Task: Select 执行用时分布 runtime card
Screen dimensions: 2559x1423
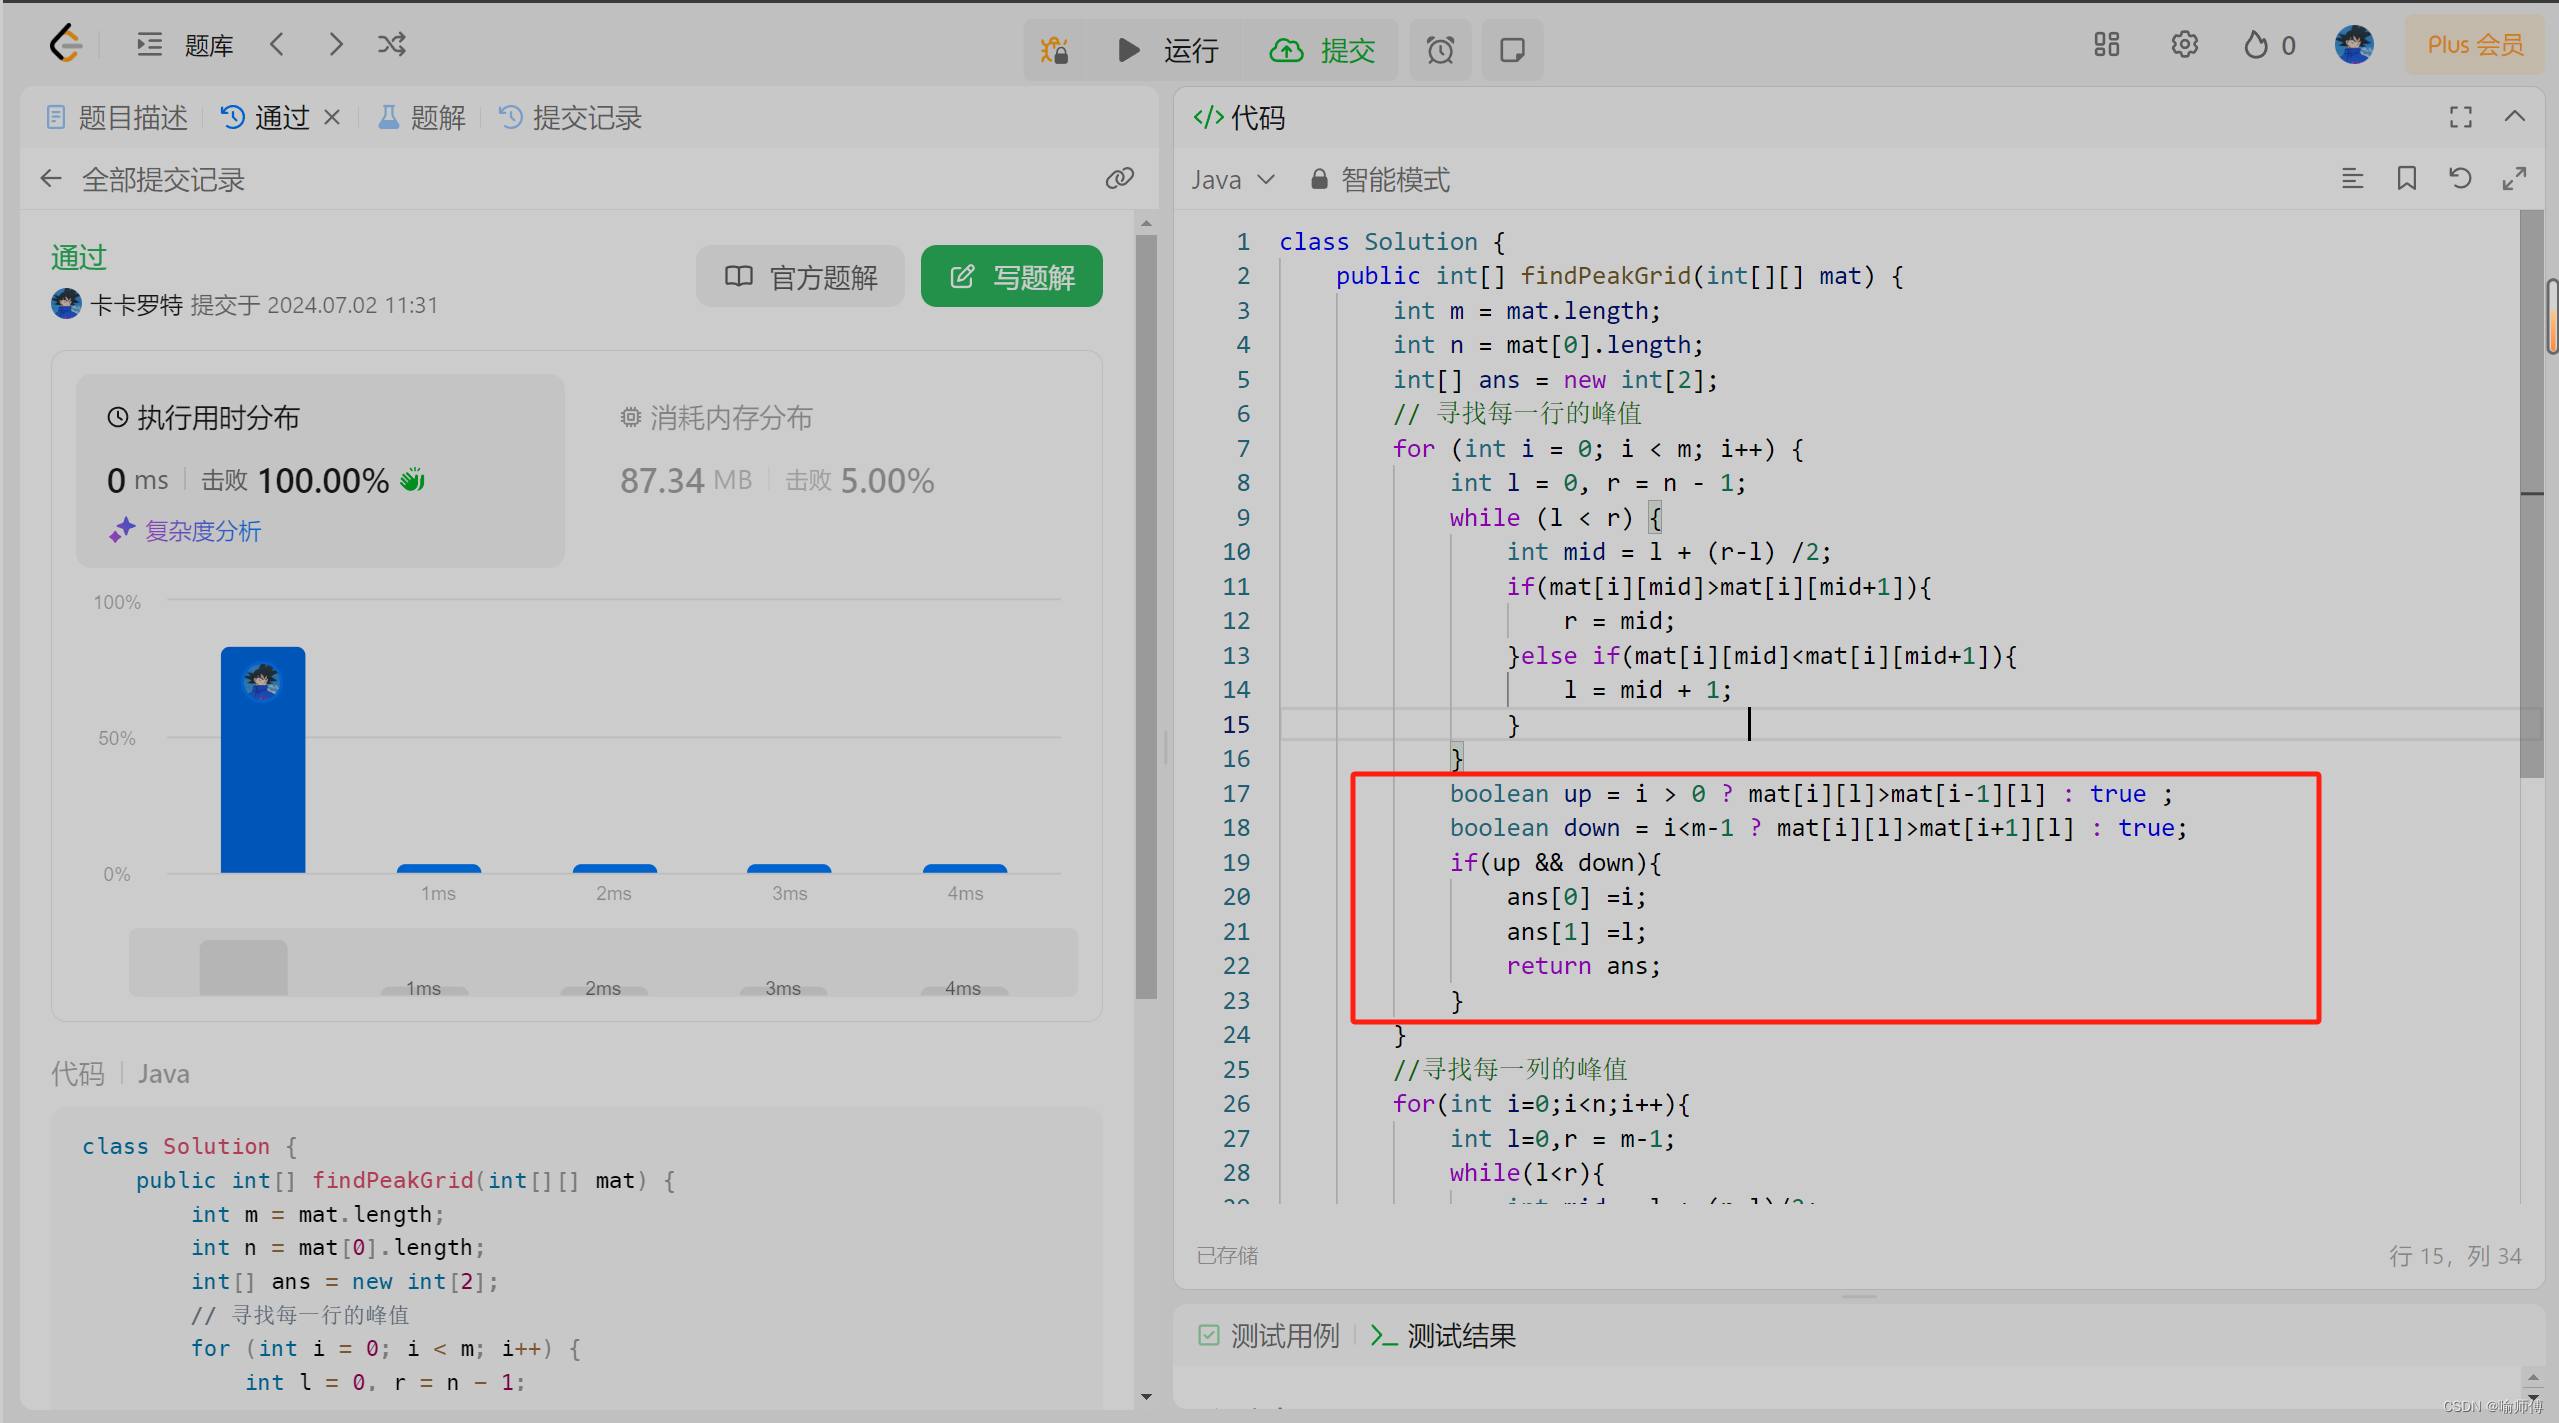Action: click(x=320, y=470)
